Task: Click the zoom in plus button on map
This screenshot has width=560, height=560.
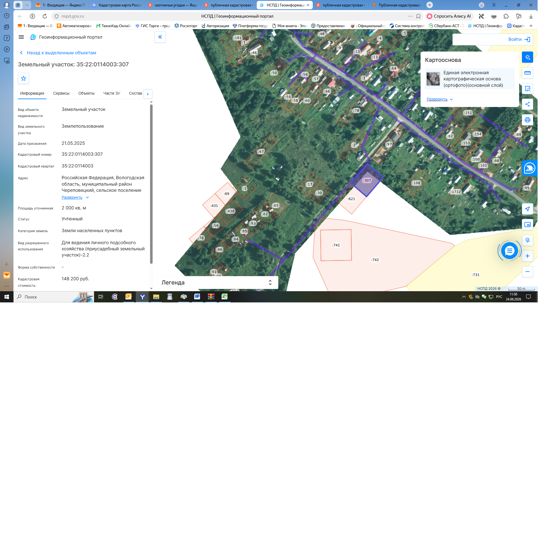Action: point(528,256)
